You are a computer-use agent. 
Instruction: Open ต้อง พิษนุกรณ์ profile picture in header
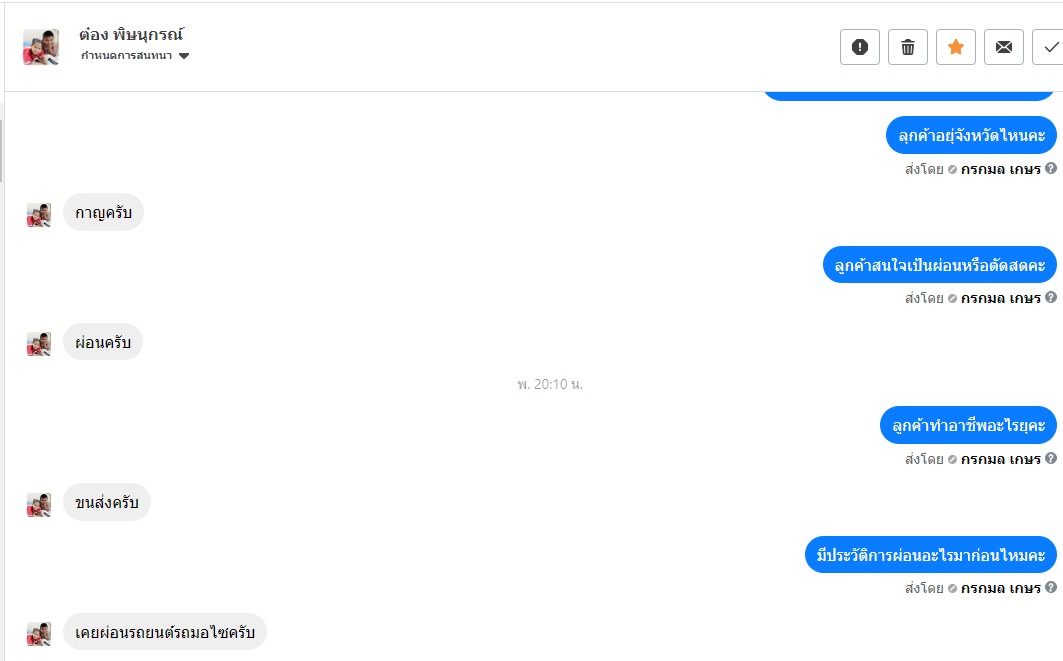pyautogui.click(x=41, y=47)
